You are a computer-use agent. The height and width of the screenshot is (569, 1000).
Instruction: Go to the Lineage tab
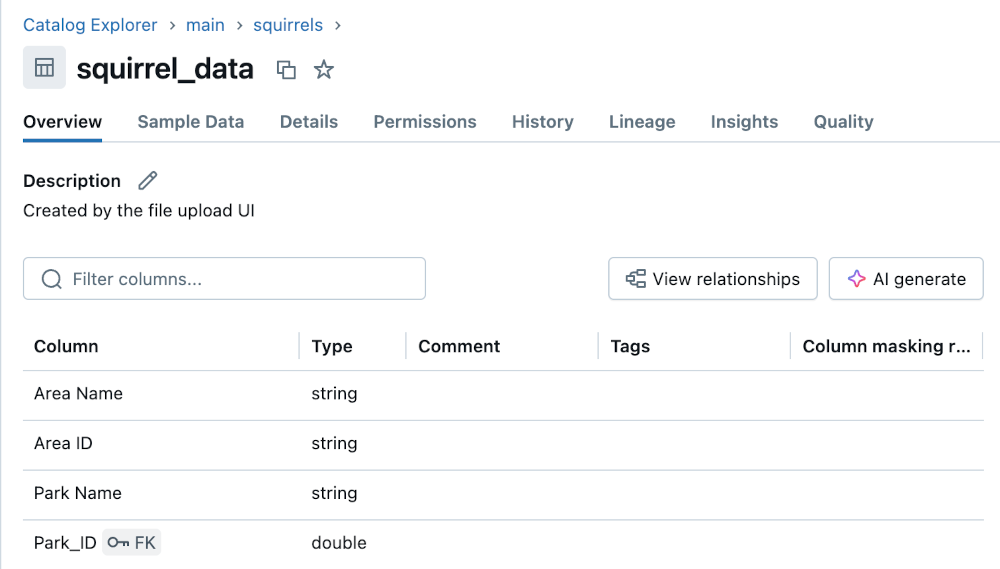coord(641,122)
